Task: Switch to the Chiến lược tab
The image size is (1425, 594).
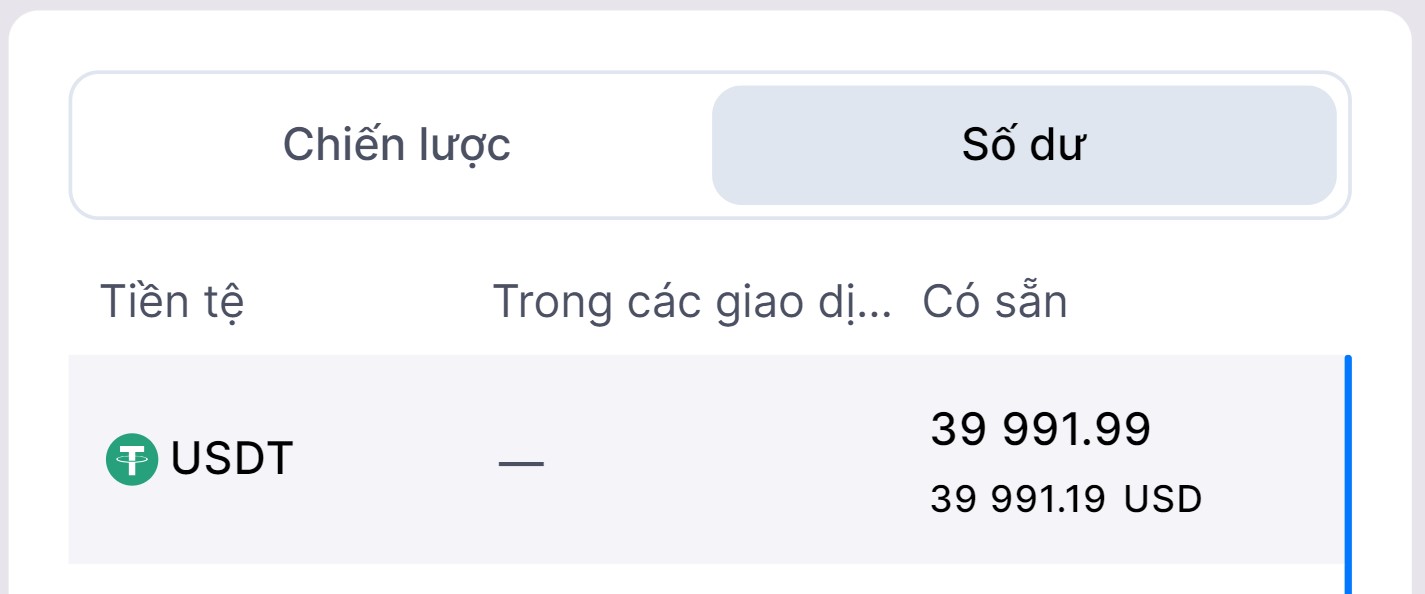Action: pyautogui.click(x=396, y=145)
